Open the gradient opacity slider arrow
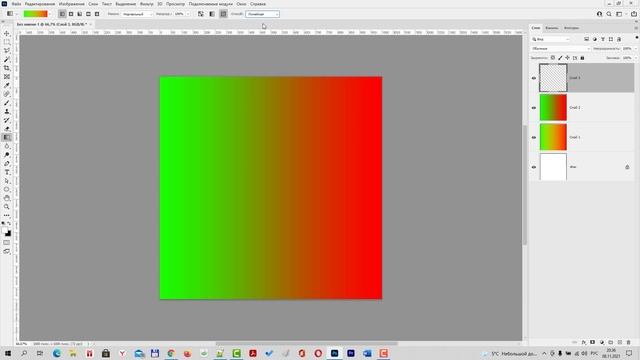 [188, 14]
